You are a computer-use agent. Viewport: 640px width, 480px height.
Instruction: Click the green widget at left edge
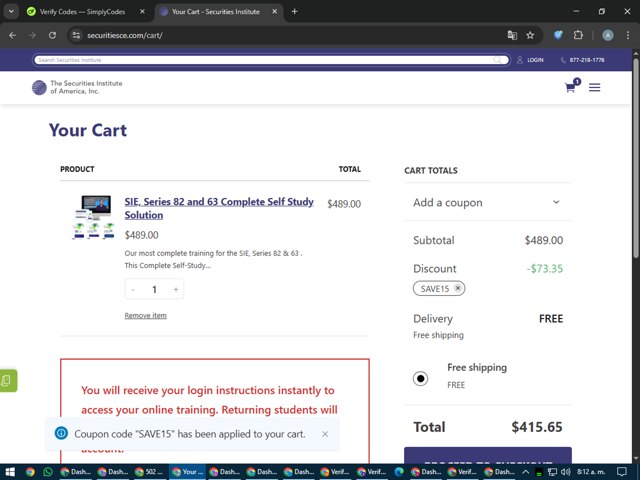coord(8,380)
